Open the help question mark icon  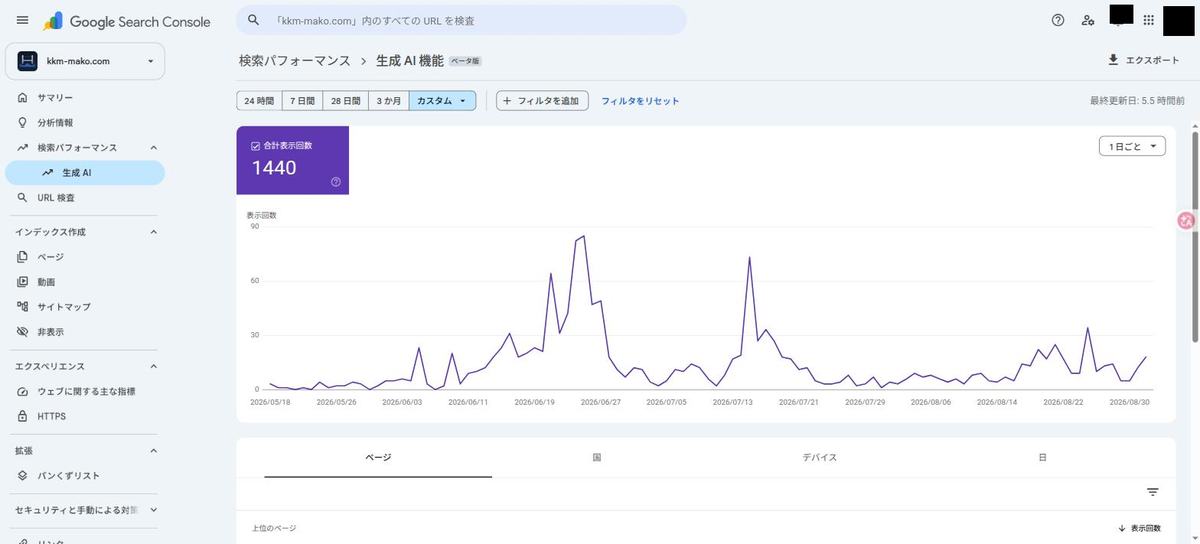(x=1058, y=20)
